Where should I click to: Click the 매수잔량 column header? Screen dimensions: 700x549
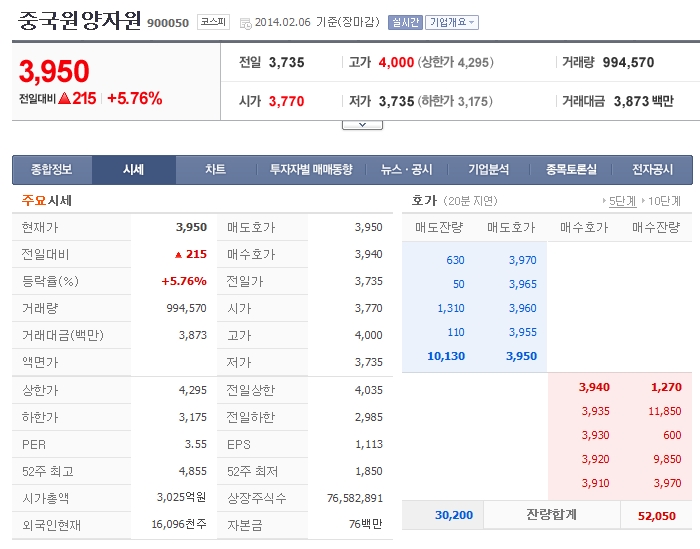[656, 228]
